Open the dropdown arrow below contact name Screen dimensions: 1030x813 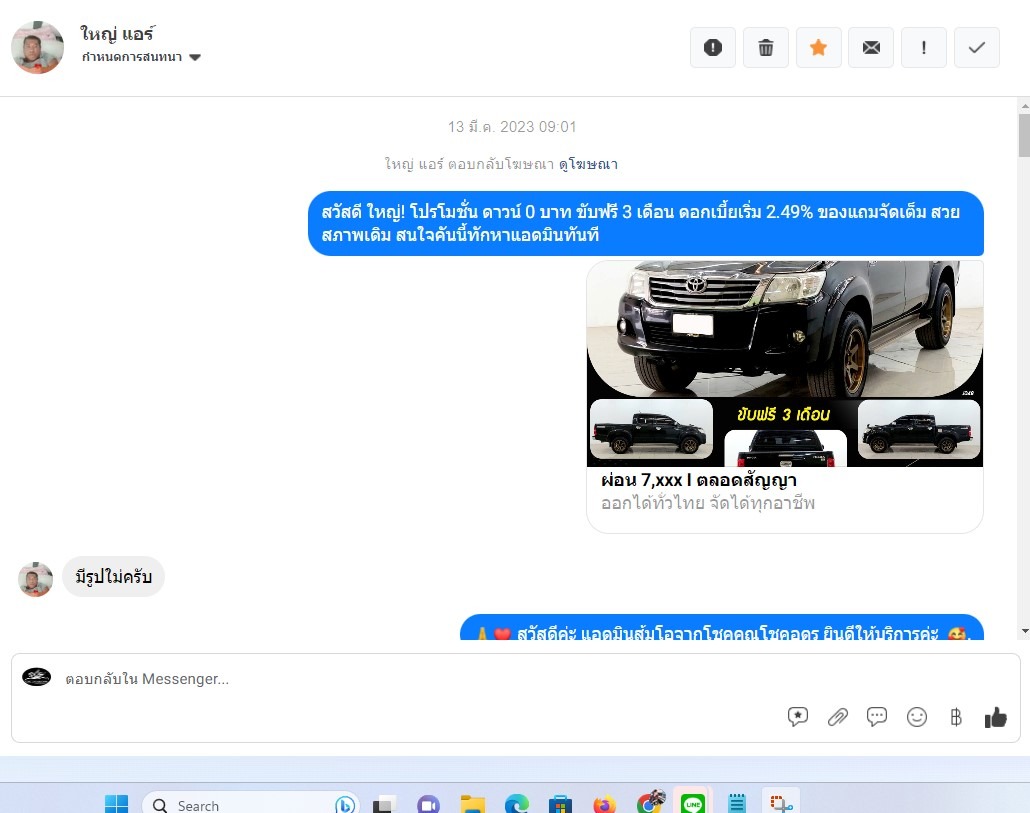click(195, 58)
